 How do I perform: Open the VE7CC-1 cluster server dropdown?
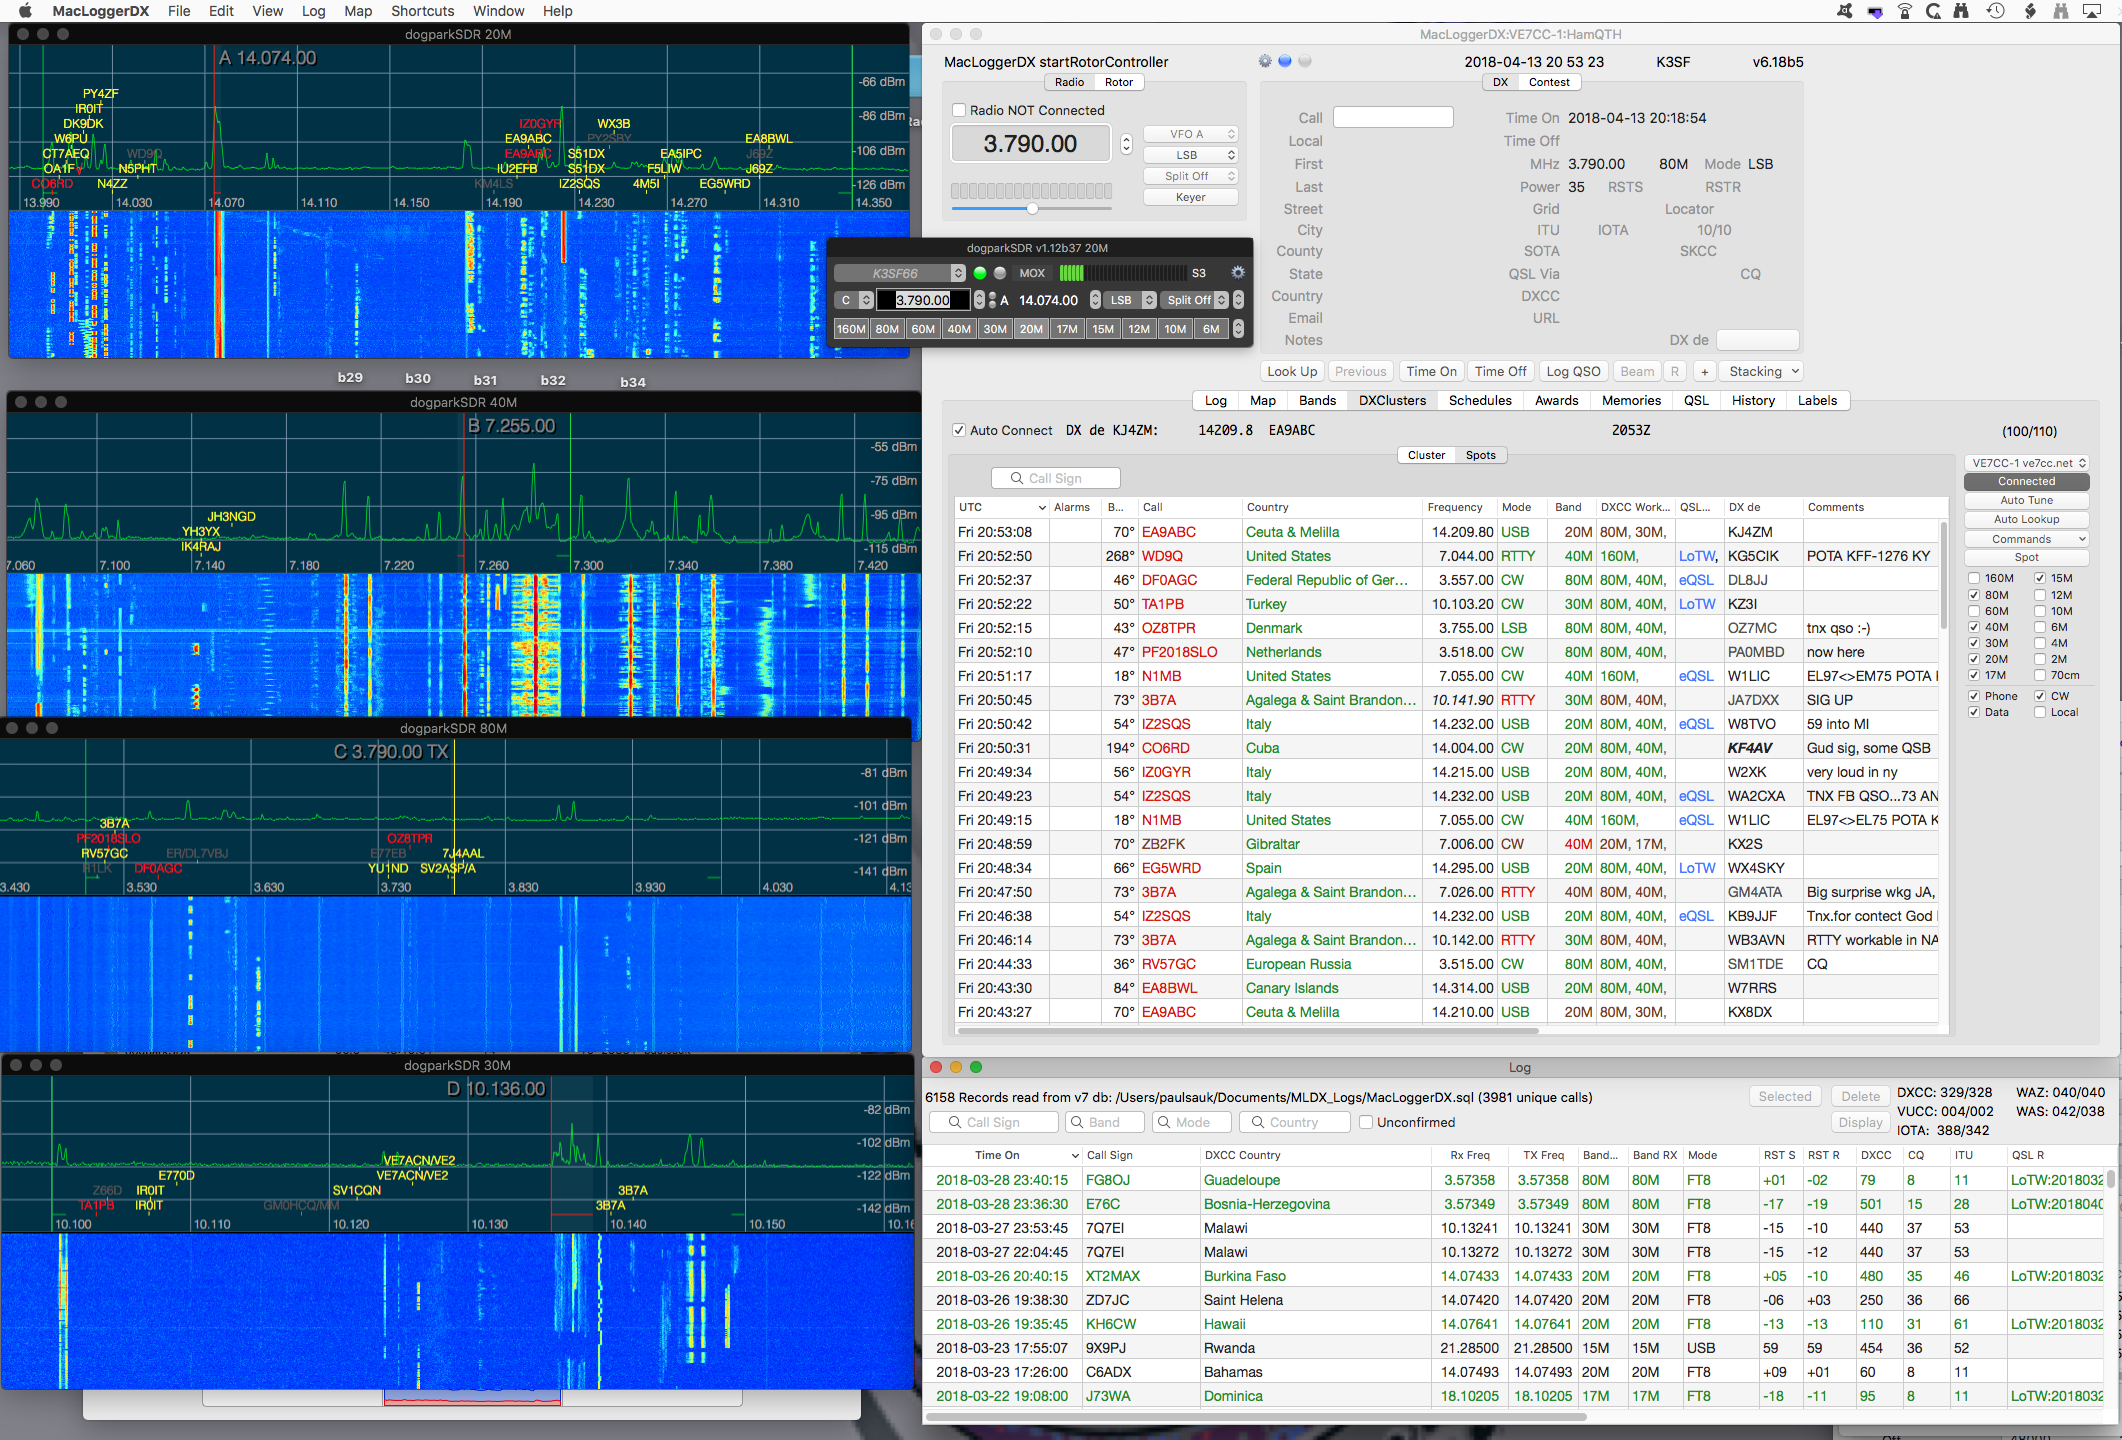[x=2026, y=463]
